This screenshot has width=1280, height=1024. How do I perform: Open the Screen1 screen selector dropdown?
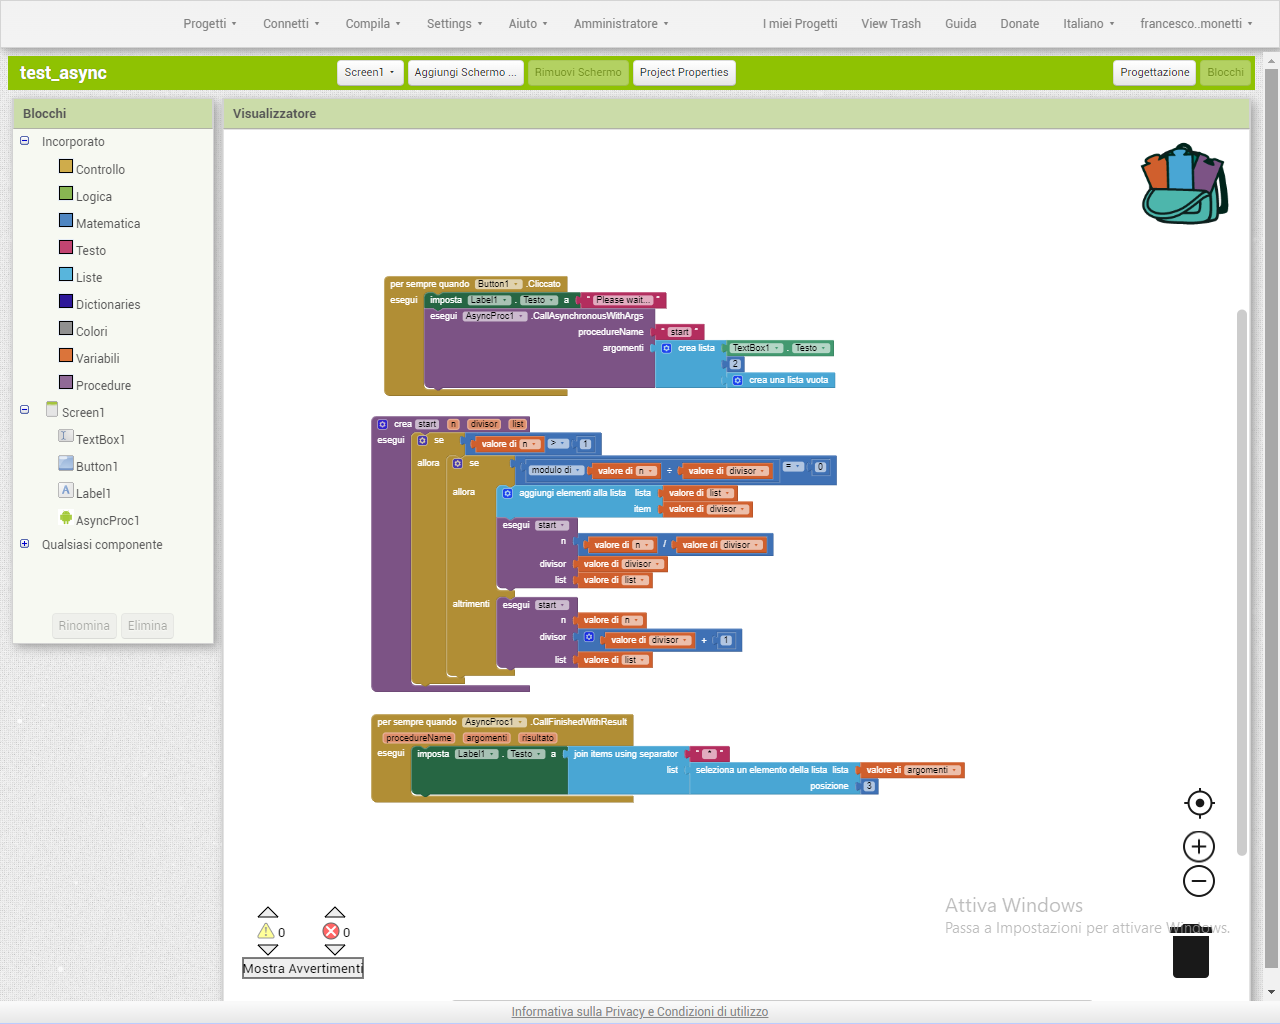pos(370,72)
